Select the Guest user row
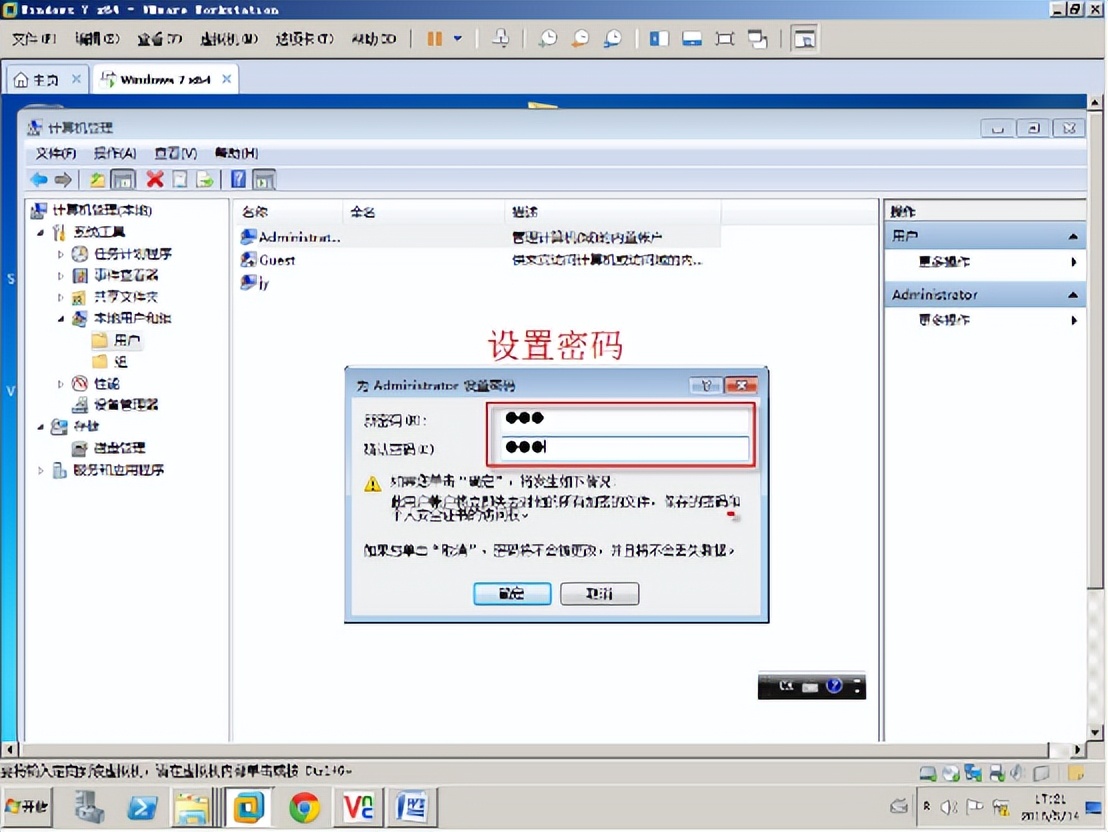This screenshot has height=832, width=1108. 479,260
